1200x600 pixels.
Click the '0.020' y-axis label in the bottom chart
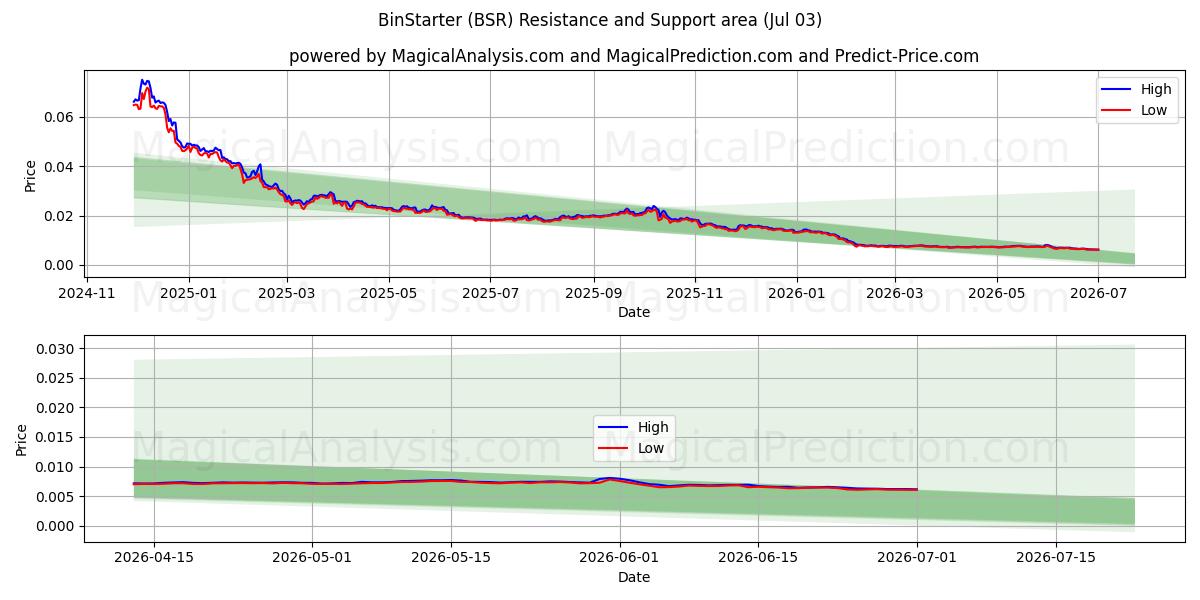[x=57, y=408]
